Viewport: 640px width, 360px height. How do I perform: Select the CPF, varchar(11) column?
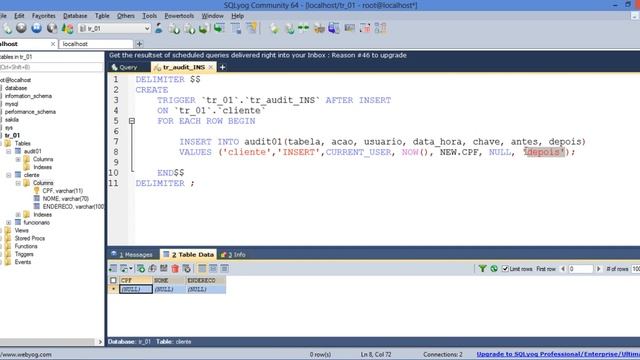tap(62, 191)
